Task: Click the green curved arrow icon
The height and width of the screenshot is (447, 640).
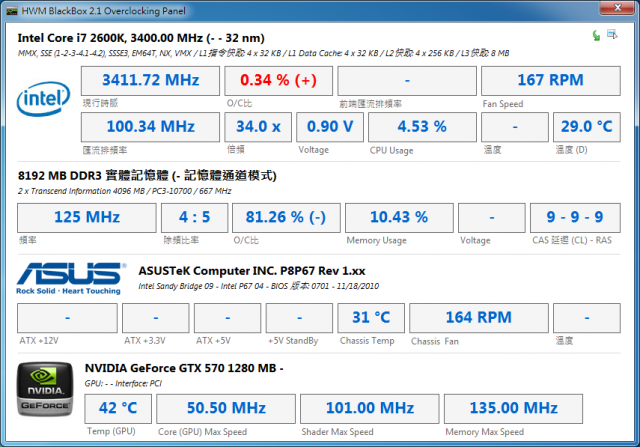Action: (x=596, y=36)
